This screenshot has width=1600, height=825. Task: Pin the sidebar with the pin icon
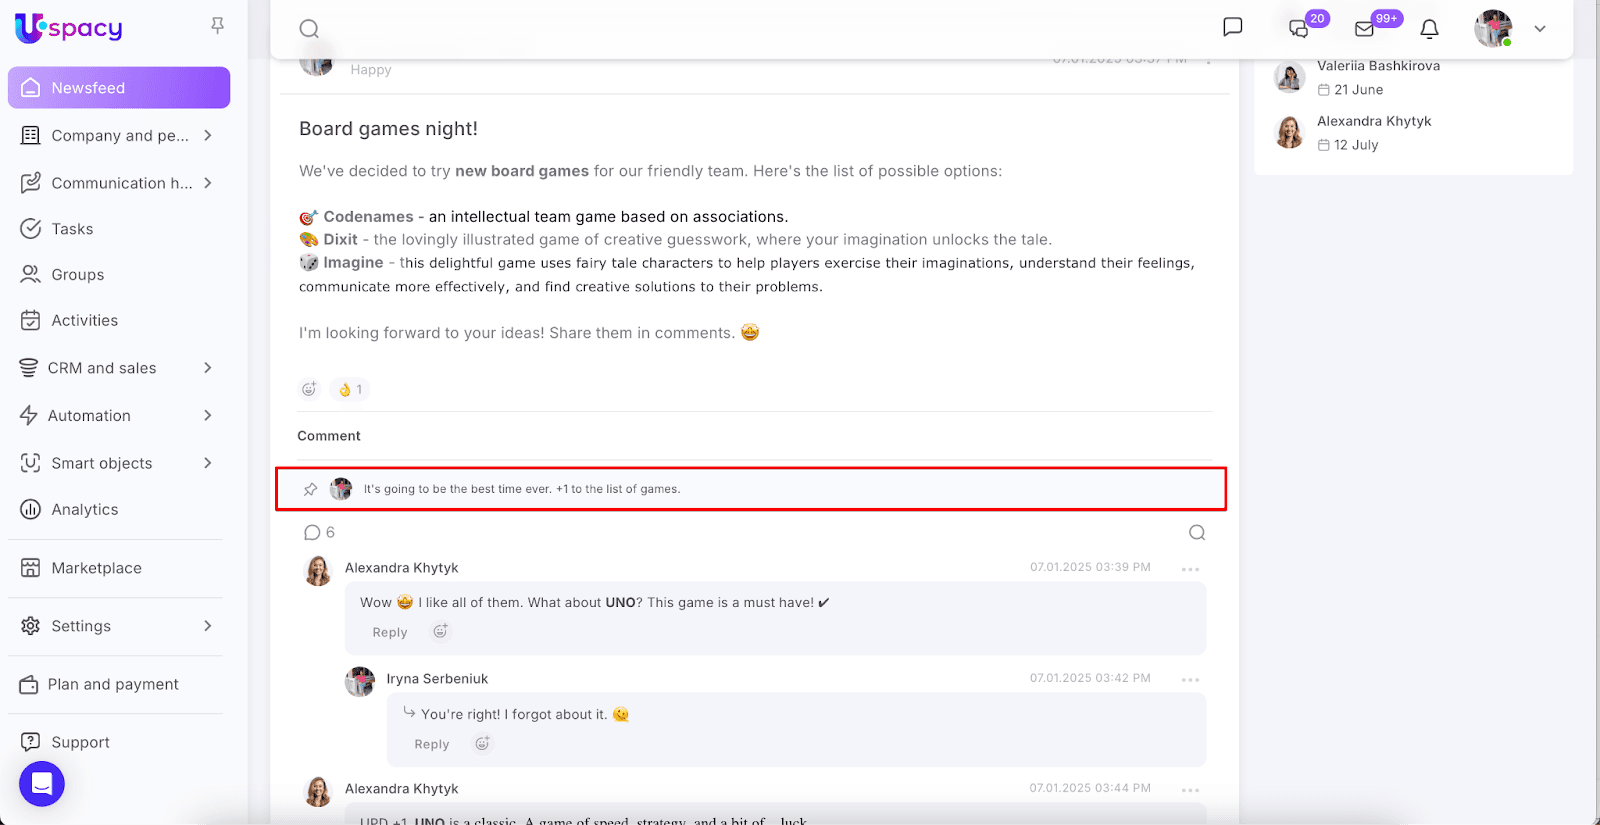[x=217, y=26]
